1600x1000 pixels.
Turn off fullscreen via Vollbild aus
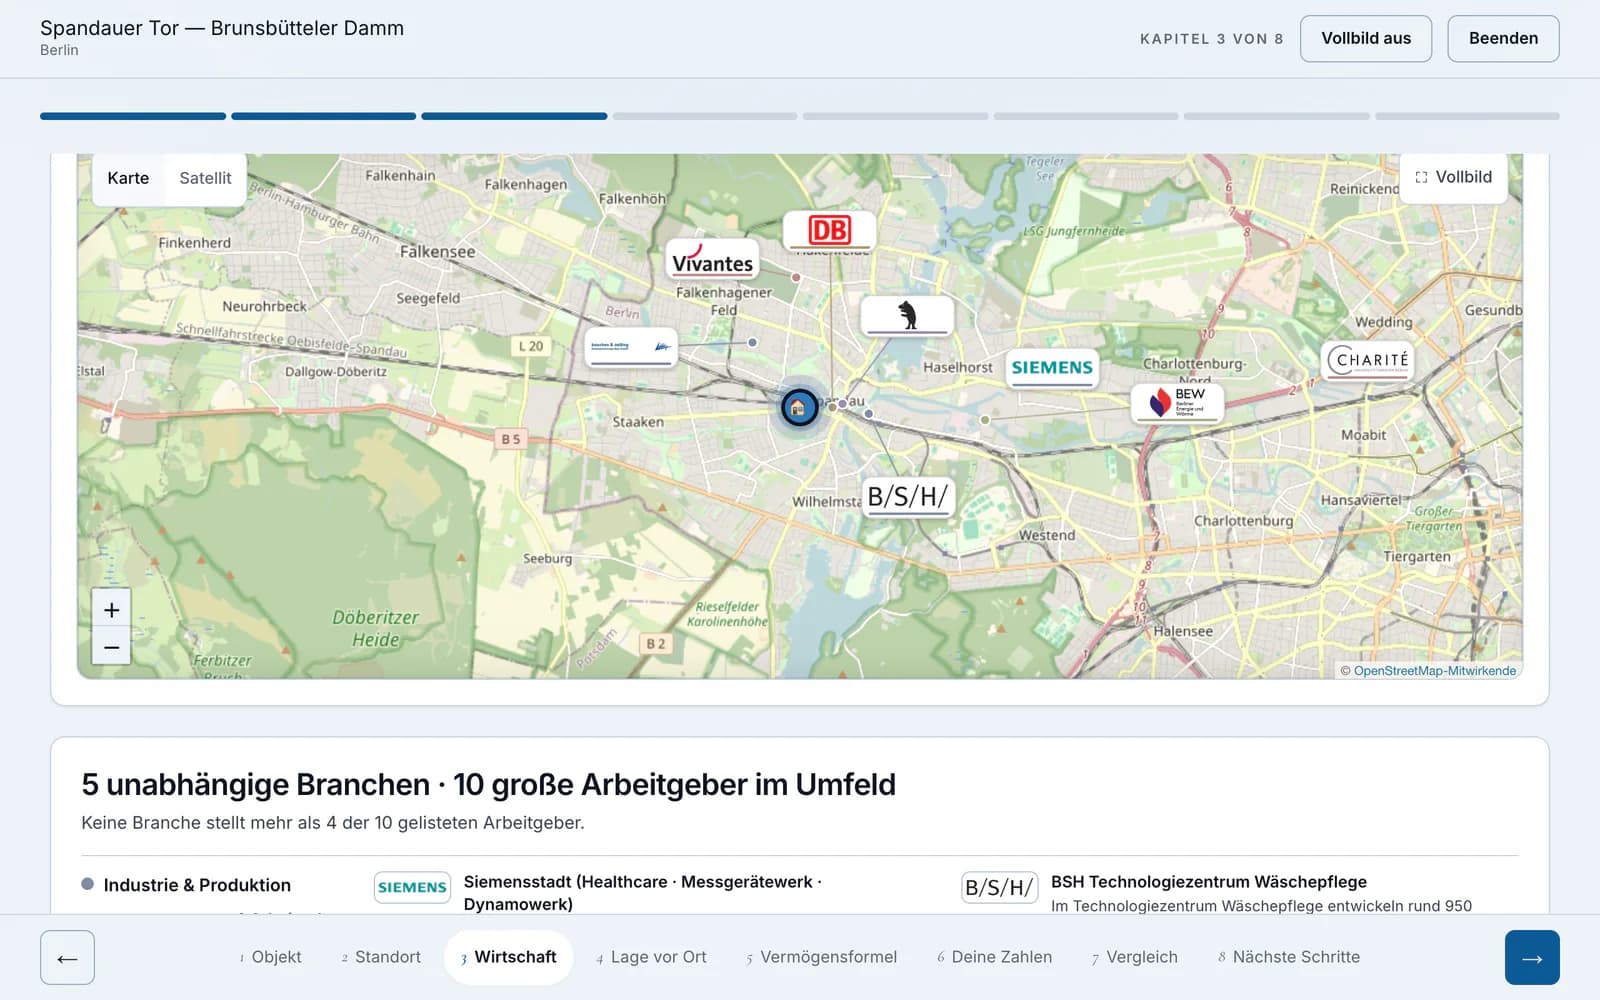point(1366,38)
